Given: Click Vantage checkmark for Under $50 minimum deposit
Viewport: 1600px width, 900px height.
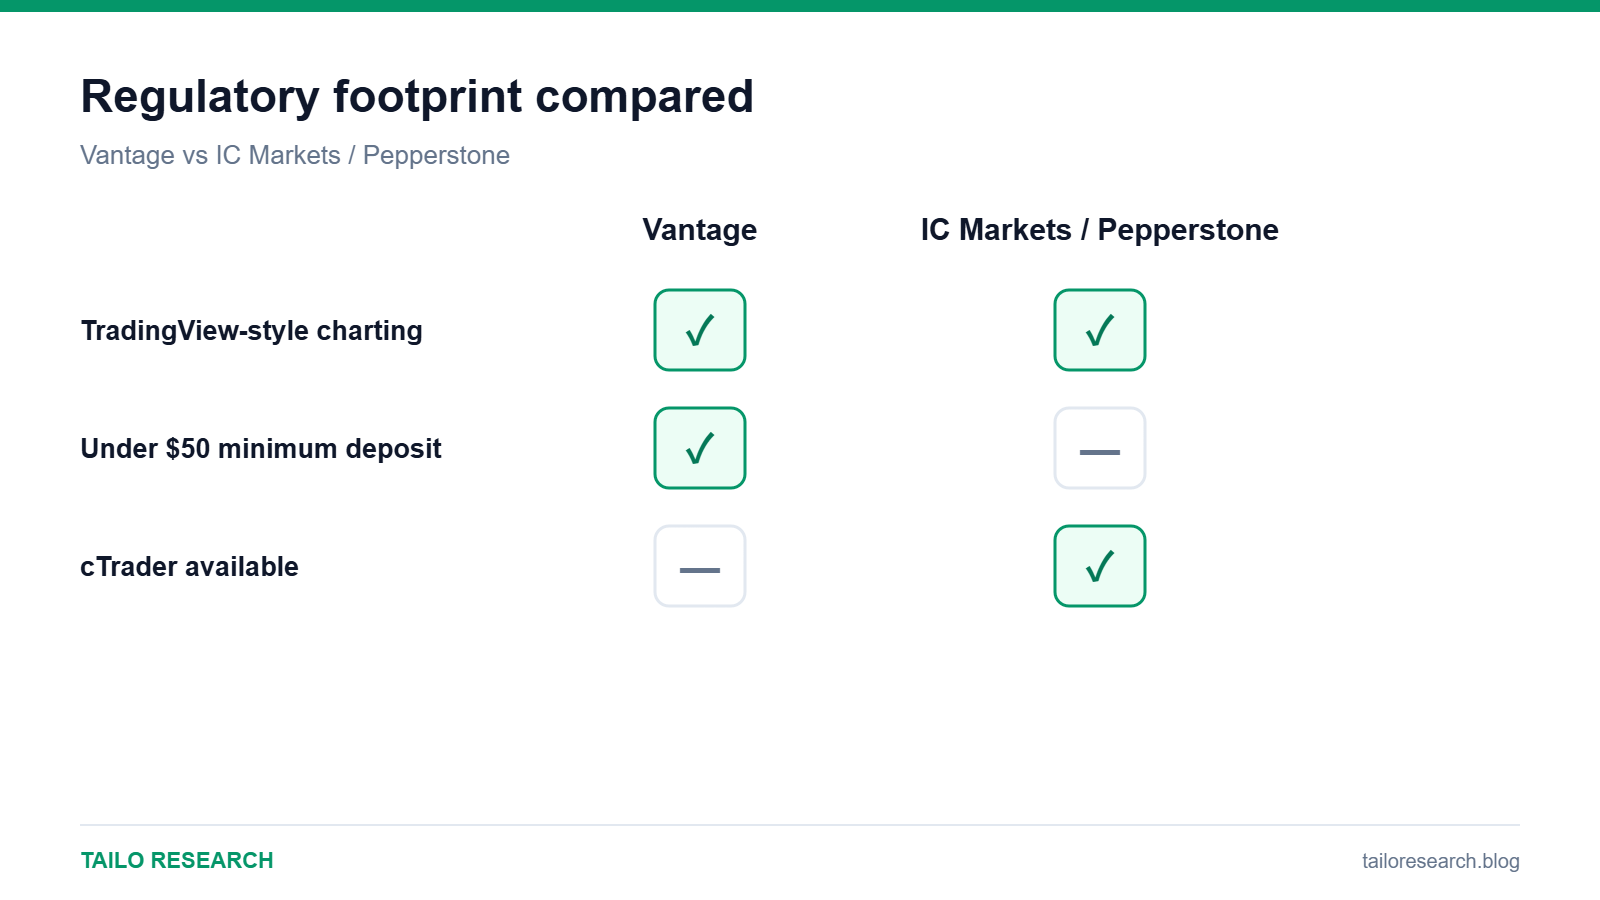Looking at the screenshot, I should tap(700, 448).
